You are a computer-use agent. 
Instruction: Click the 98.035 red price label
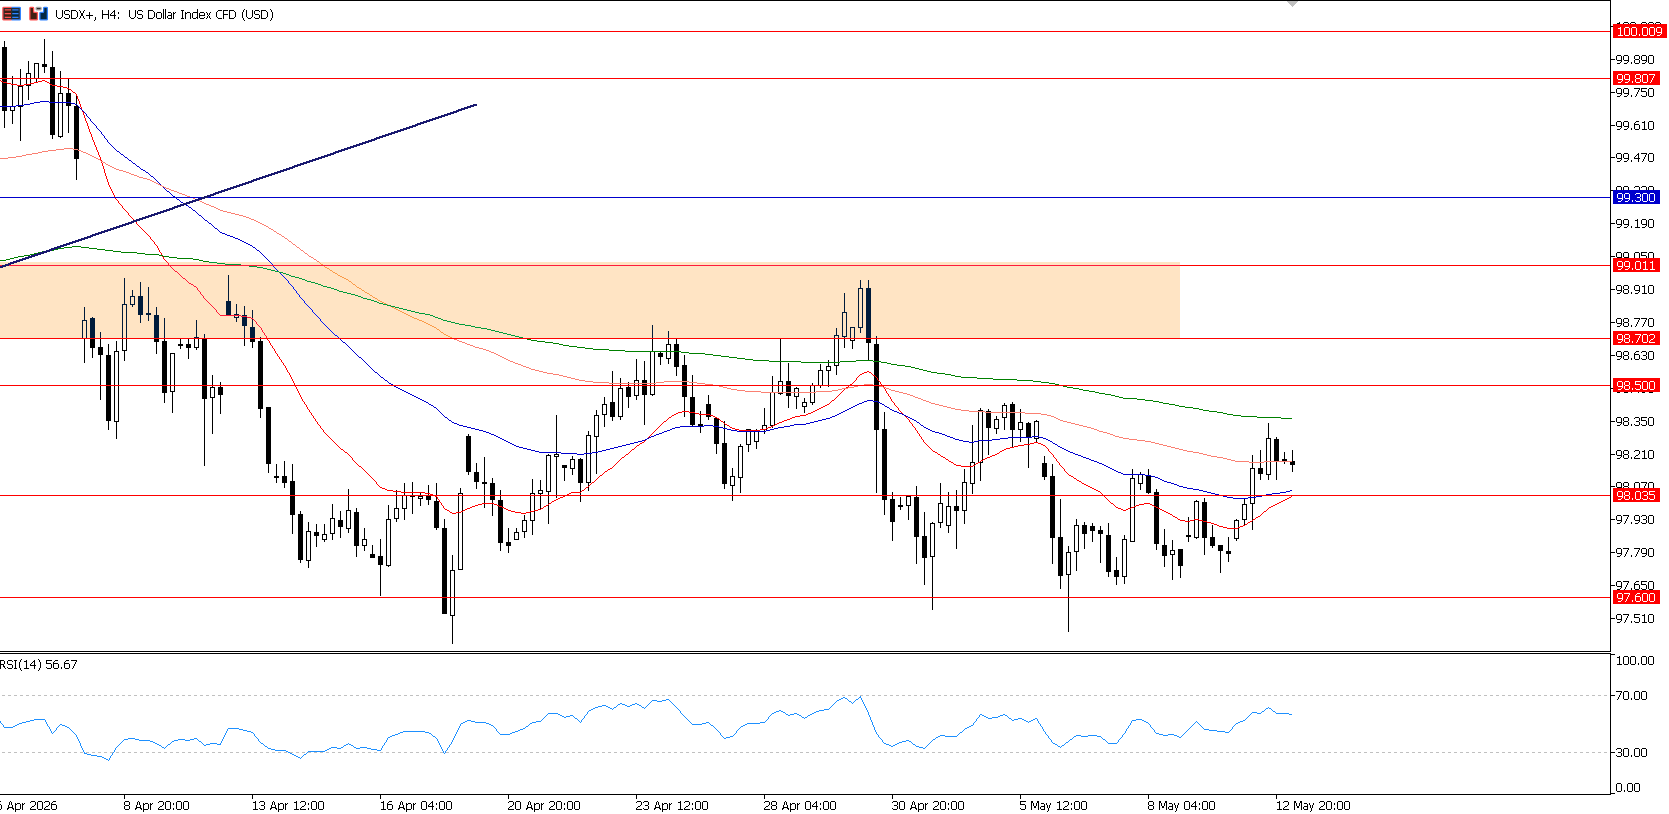pos(1636,495)
